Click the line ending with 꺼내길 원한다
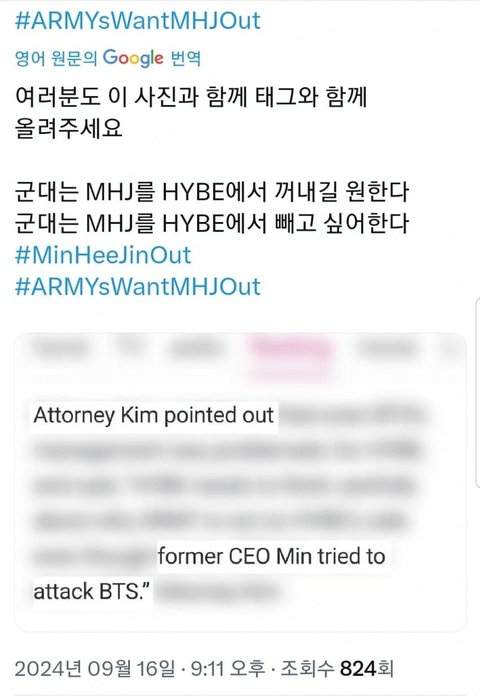This screenshot has height=699, width=480. pos(212,192)
